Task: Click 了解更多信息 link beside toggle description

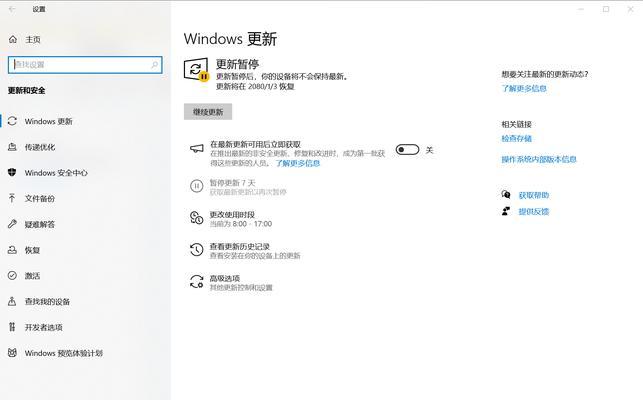Action: (x=298, y=163)
